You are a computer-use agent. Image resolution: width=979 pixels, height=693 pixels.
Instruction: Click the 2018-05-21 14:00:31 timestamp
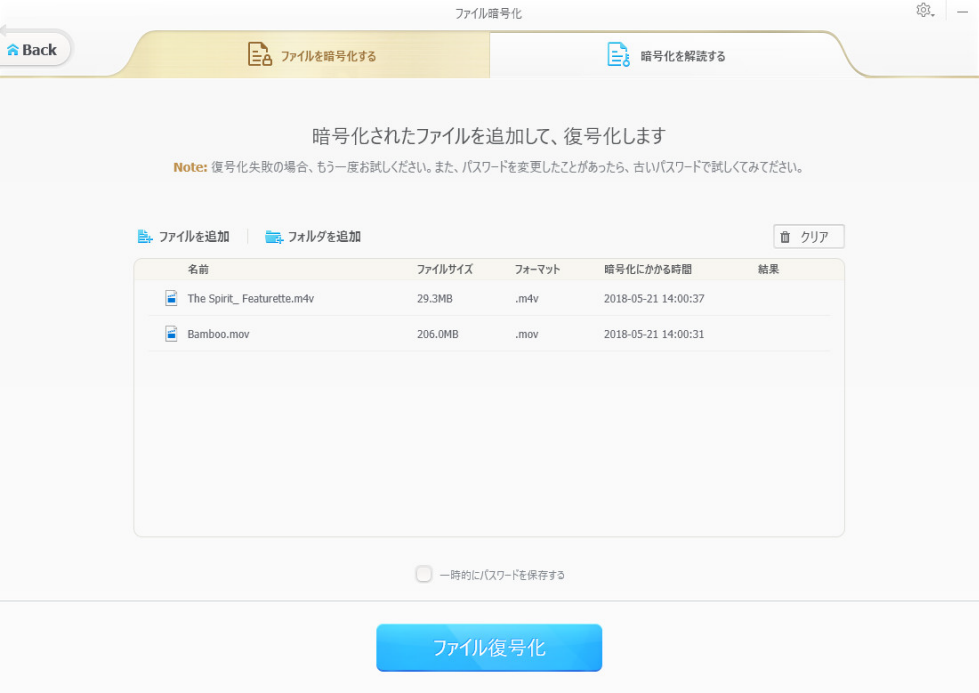coord(654,334)
